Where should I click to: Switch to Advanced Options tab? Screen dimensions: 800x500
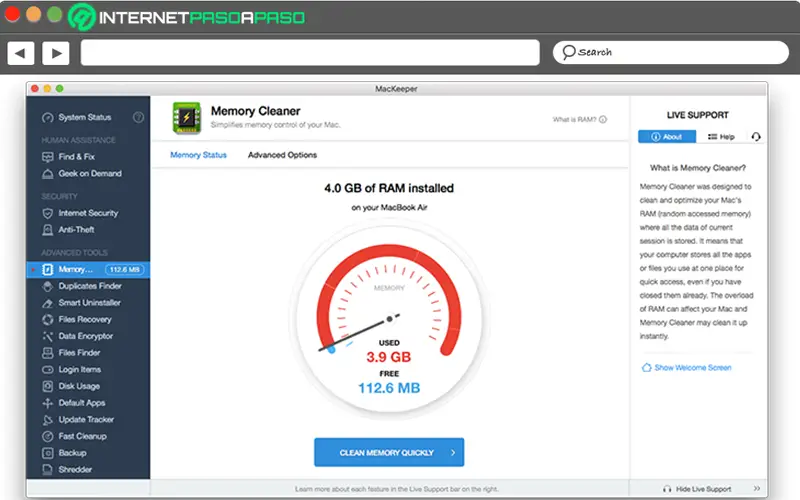tap(282, 155)
